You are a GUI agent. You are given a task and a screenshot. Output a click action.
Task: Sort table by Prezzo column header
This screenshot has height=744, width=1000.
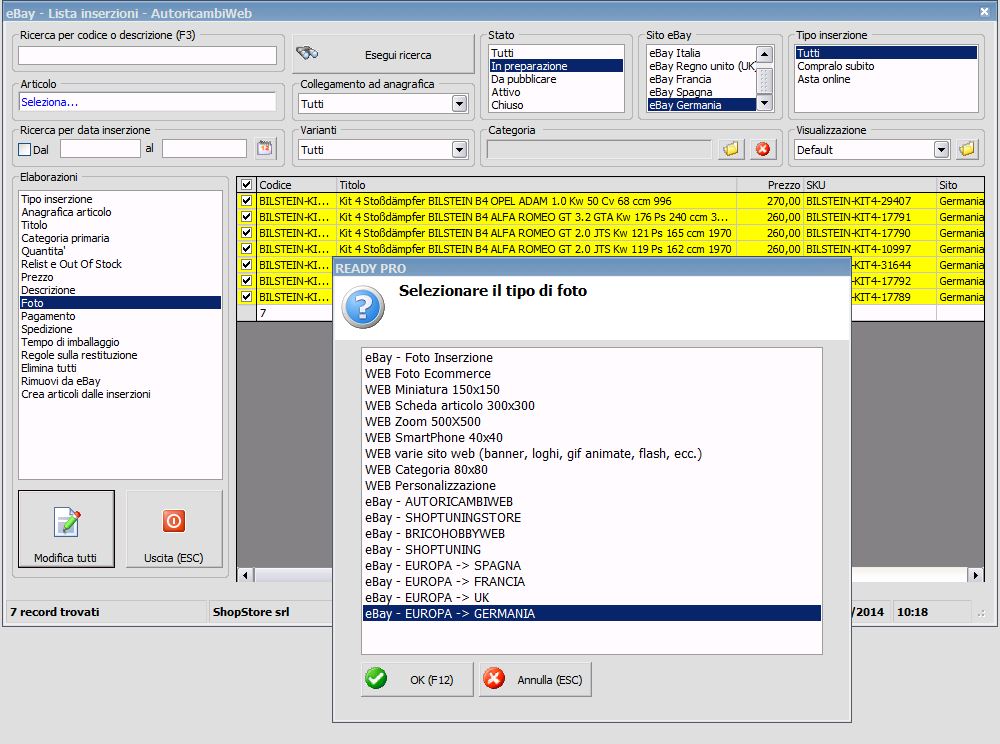770,185
